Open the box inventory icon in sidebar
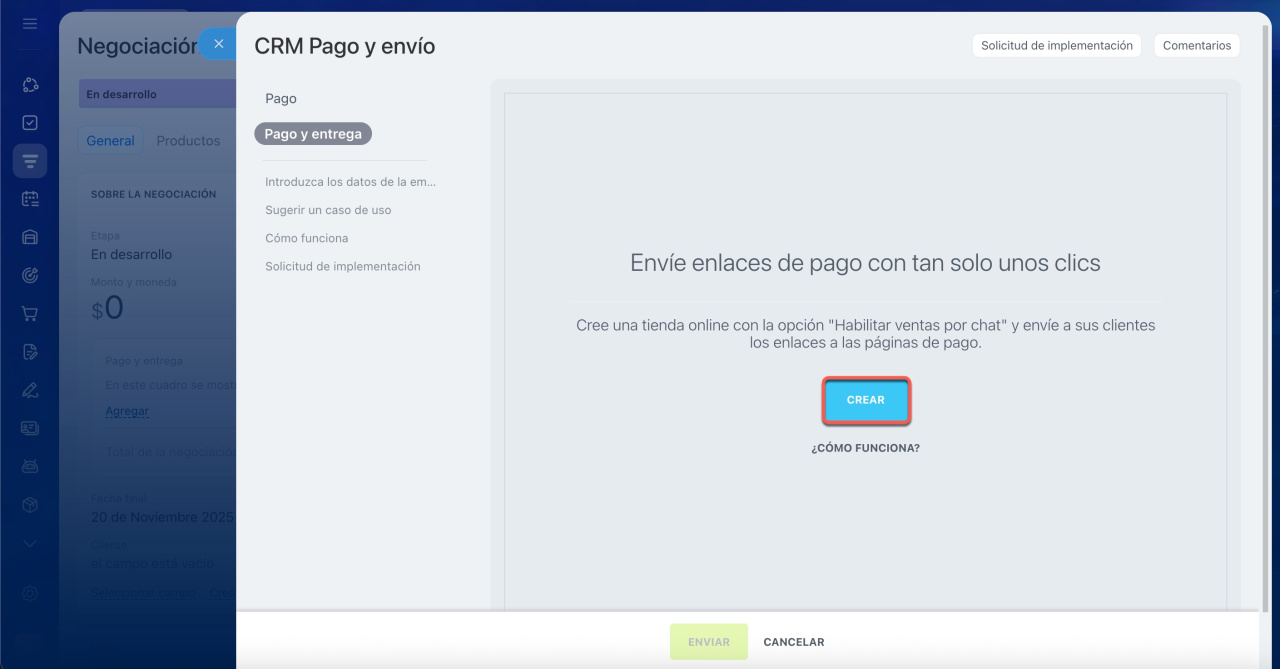The height and width of the screenshot is (669, 1280). (x=30, y=505)
